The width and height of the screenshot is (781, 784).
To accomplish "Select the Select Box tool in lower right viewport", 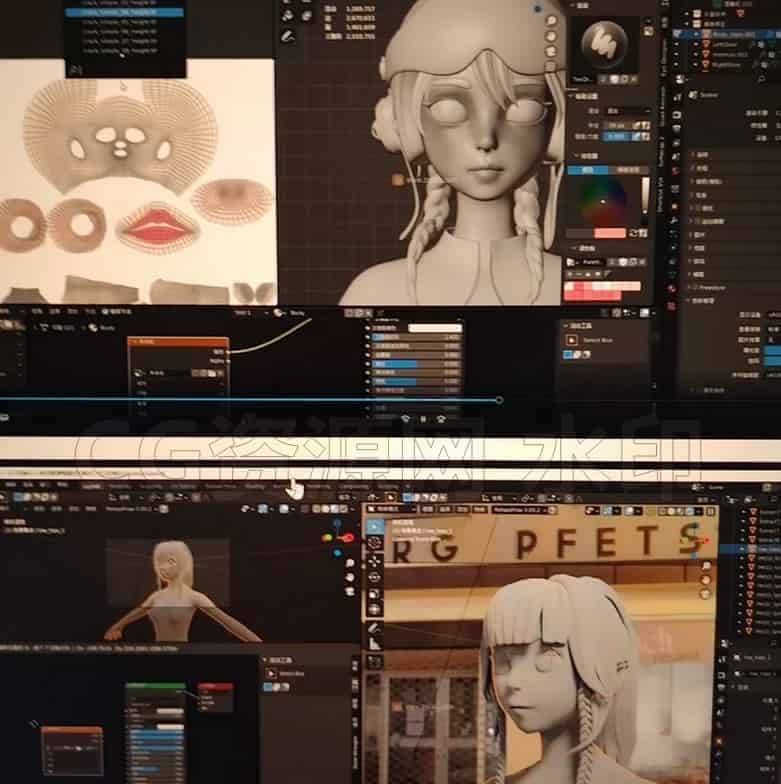I will 374,526.
